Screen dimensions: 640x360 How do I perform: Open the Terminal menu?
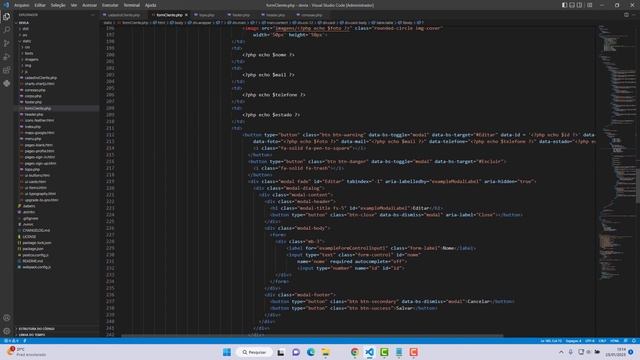(x=131, y=5)
